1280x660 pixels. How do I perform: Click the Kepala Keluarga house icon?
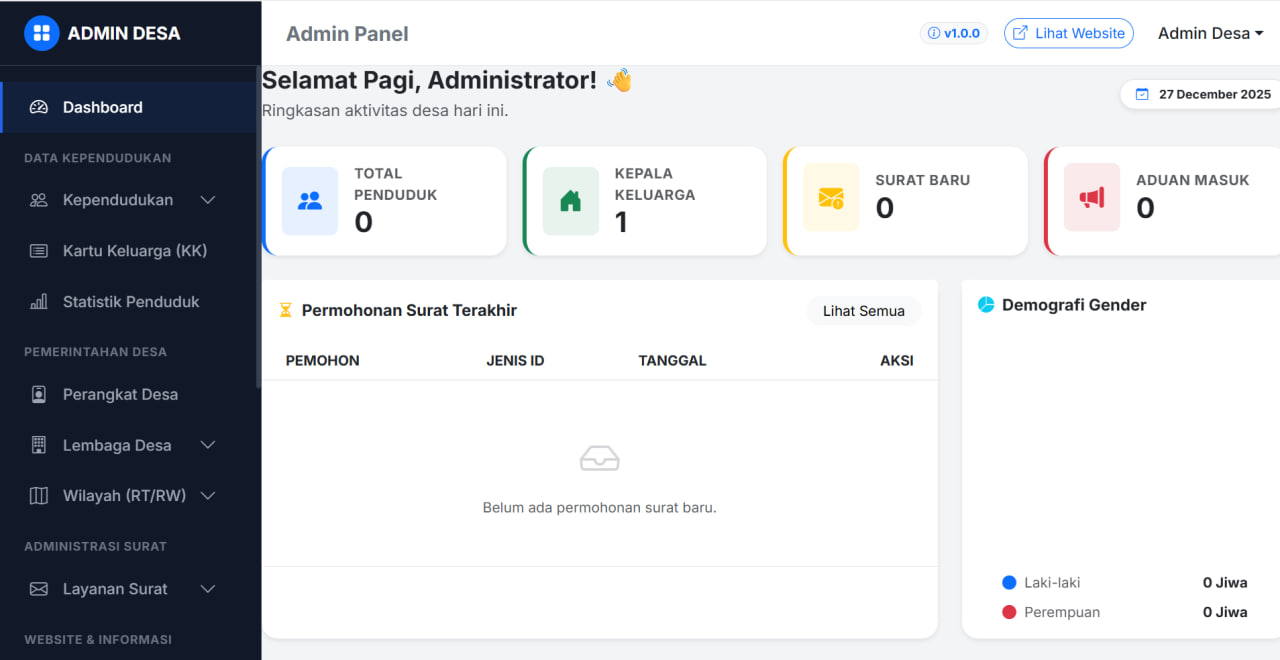click(570, 201)
